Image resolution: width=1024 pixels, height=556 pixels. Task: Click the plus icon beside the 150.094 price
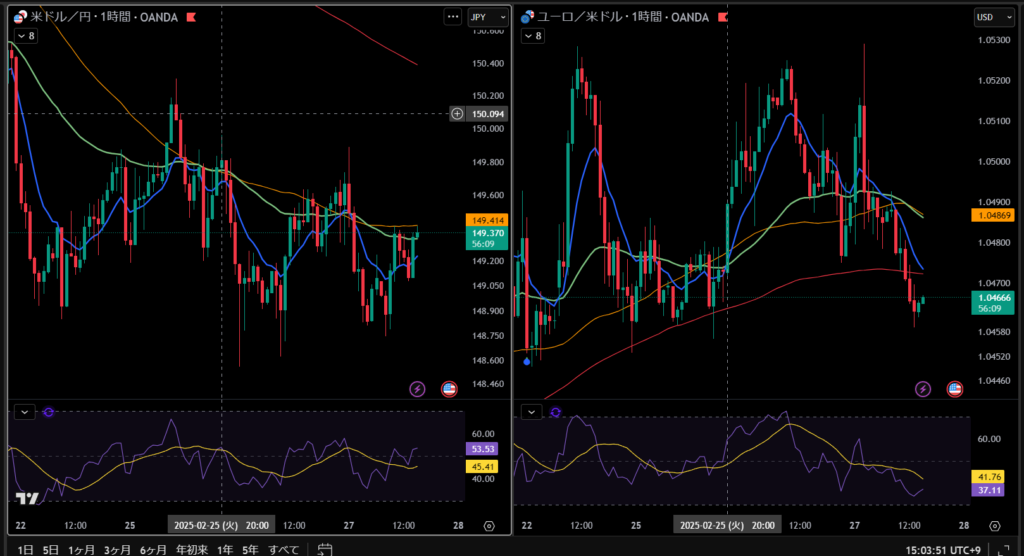[457, 114]
